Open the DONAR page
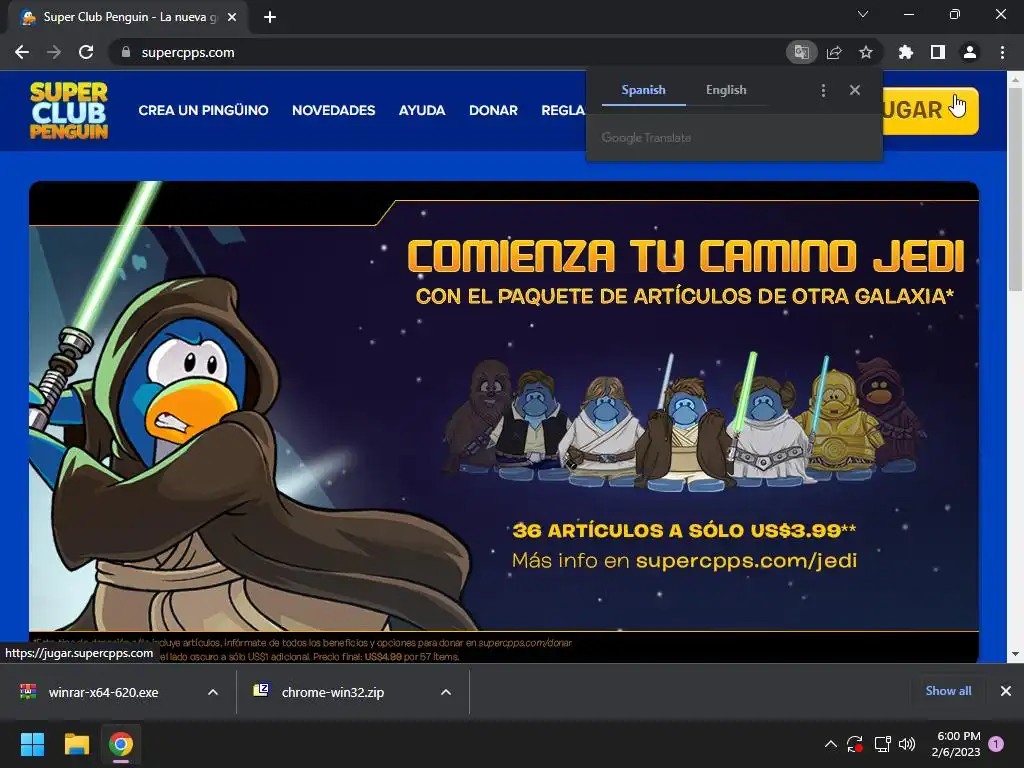 (x=493, y=110)
